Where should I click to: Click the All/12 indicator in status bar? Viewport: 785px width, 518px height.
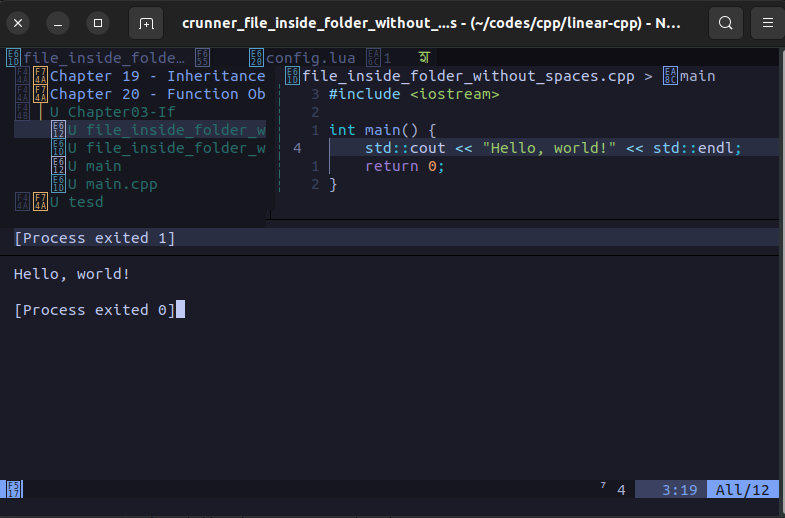(x=742, y=489)
